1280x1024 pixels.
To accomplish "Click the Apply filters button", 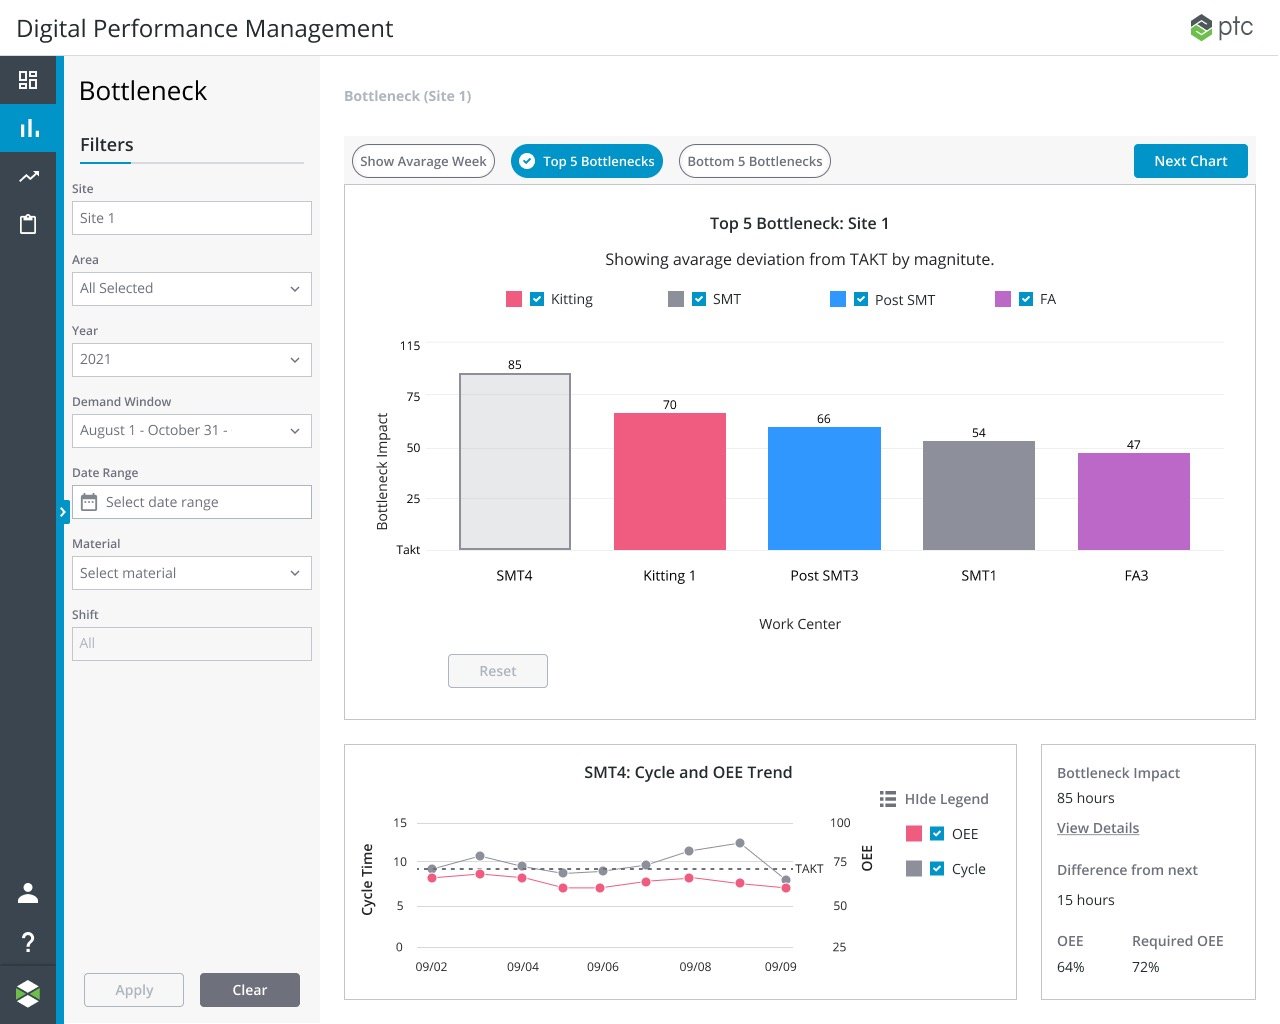I will coord(134,990).
